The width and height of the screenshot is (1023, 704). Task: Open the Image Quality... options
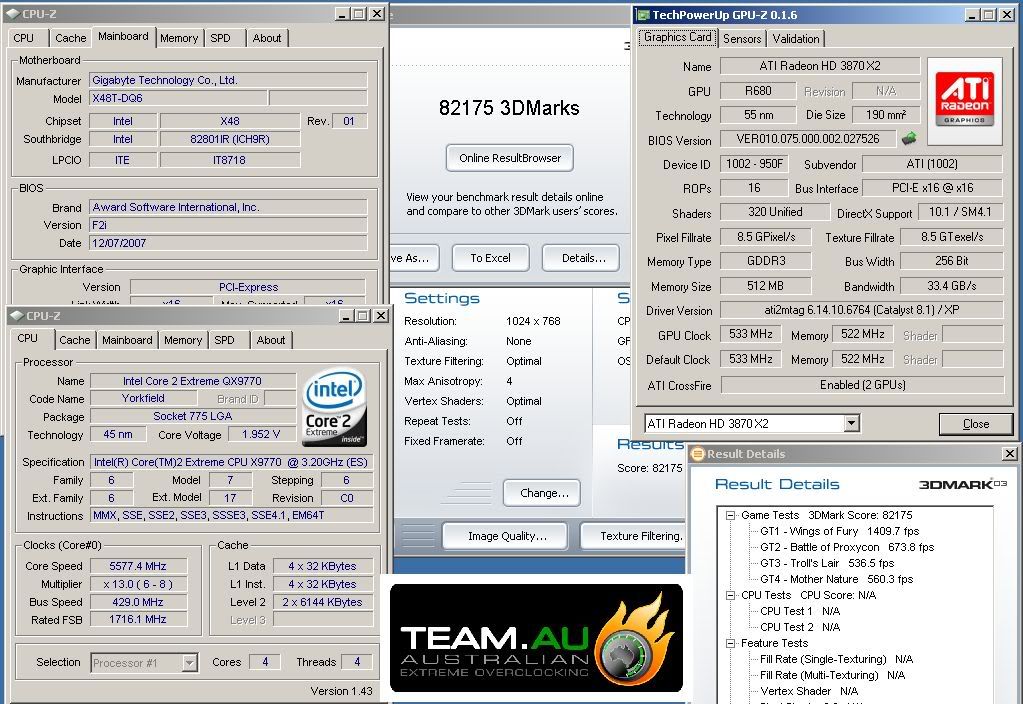pos(504,536)
